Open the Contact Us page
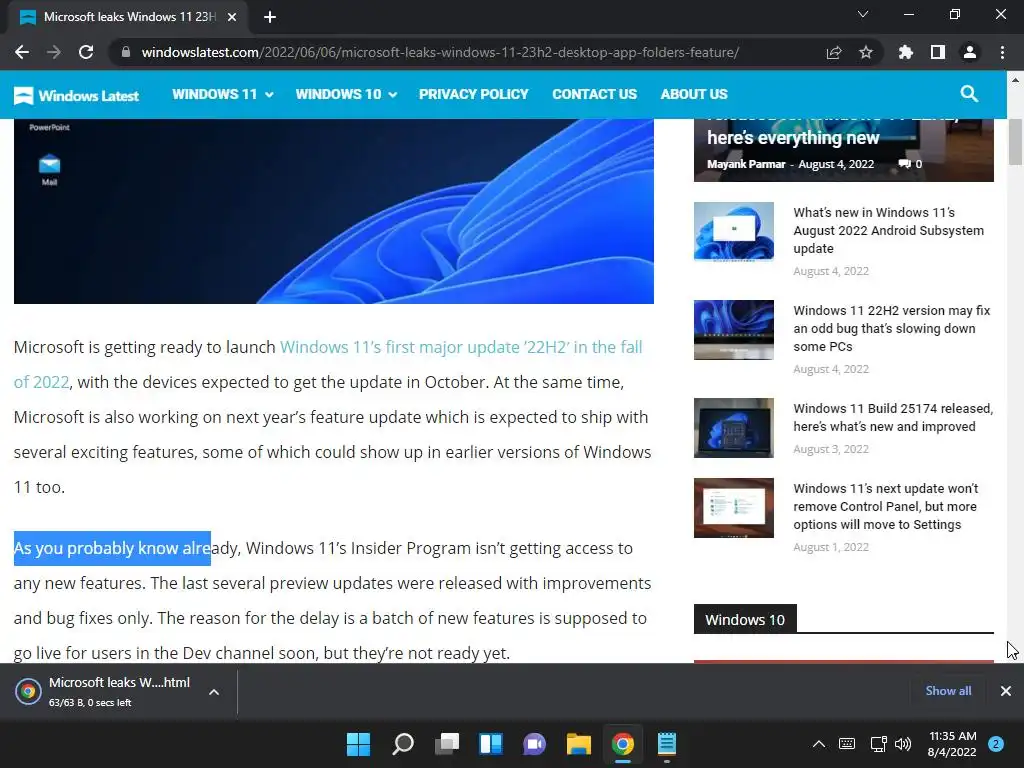The width and height of the screenshot is (1024, 768). tap(594, 94)
